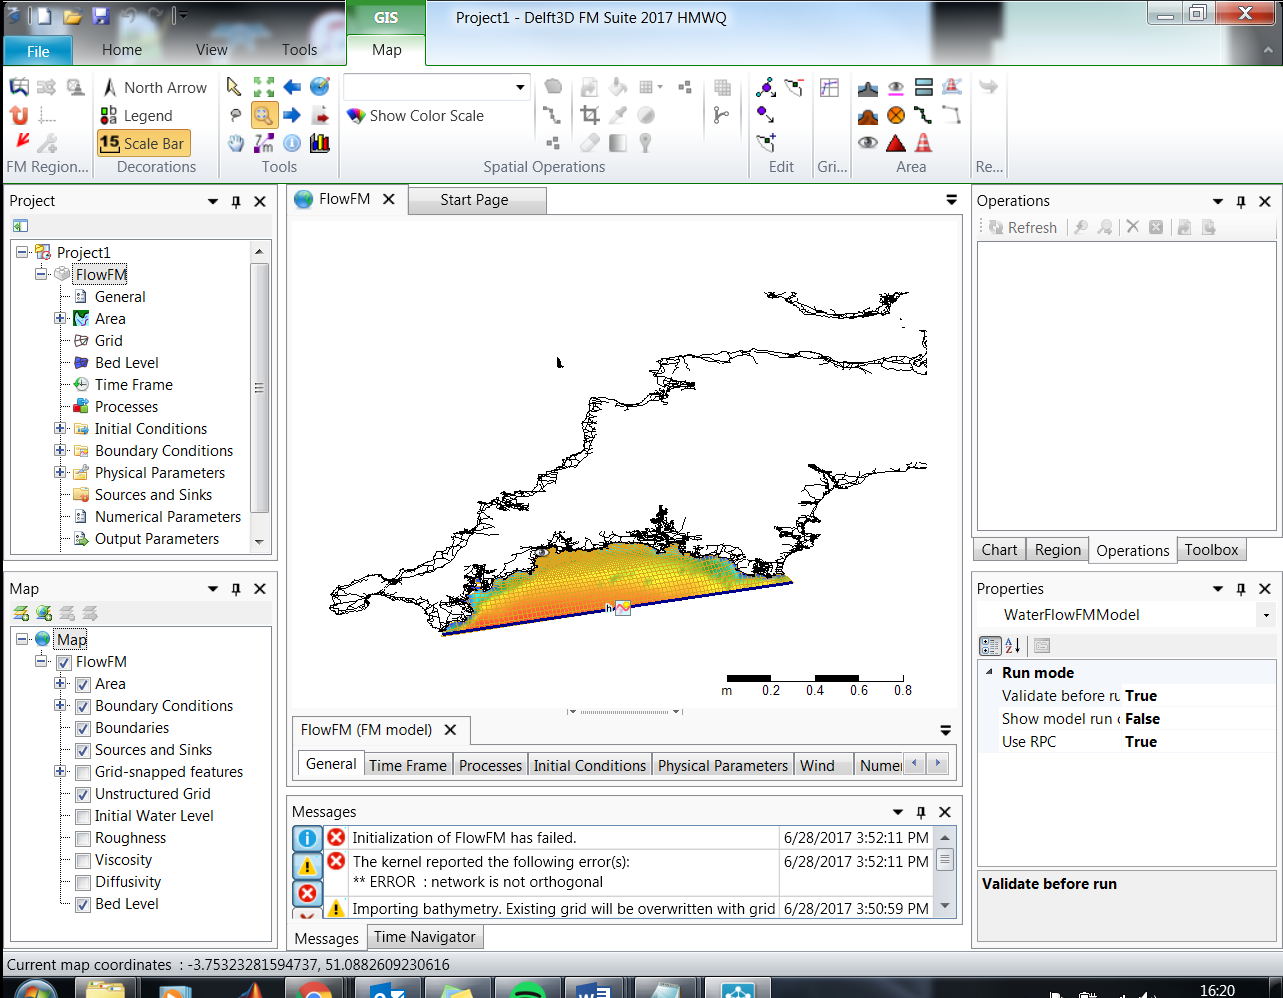Switch to the Toolbox tab
The width and height of the screenshot is (1283, 998).
click(1211, 550)
